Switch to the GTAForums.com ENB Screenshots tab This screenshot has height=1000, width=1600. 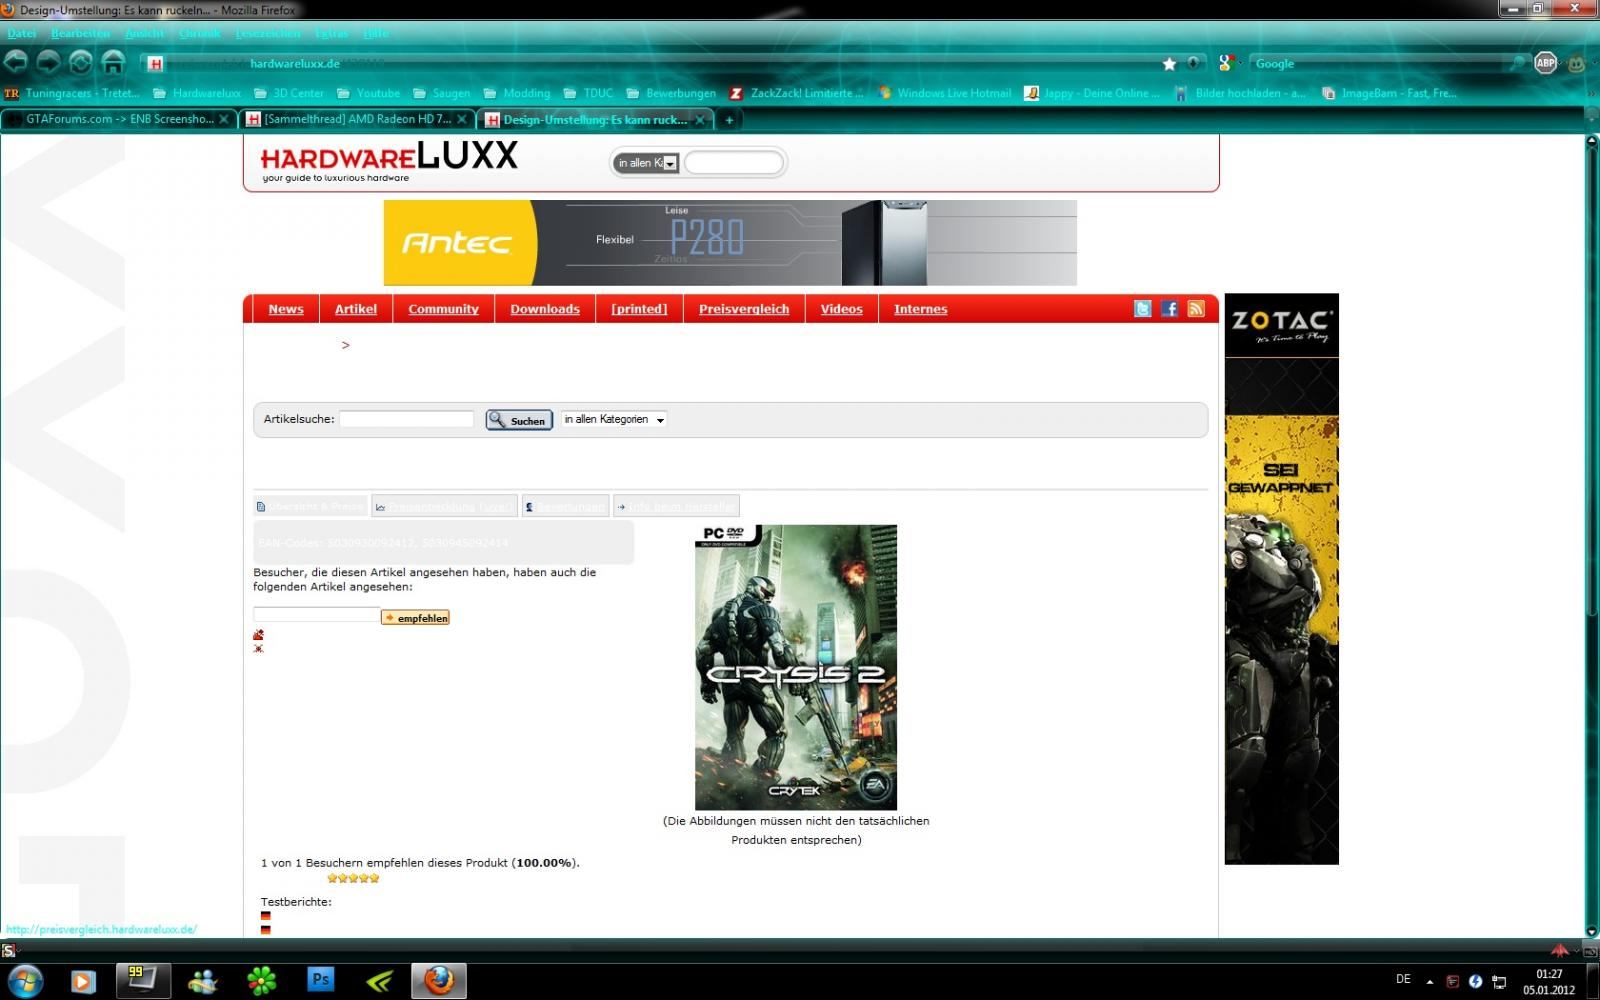(x=117, y=119)
